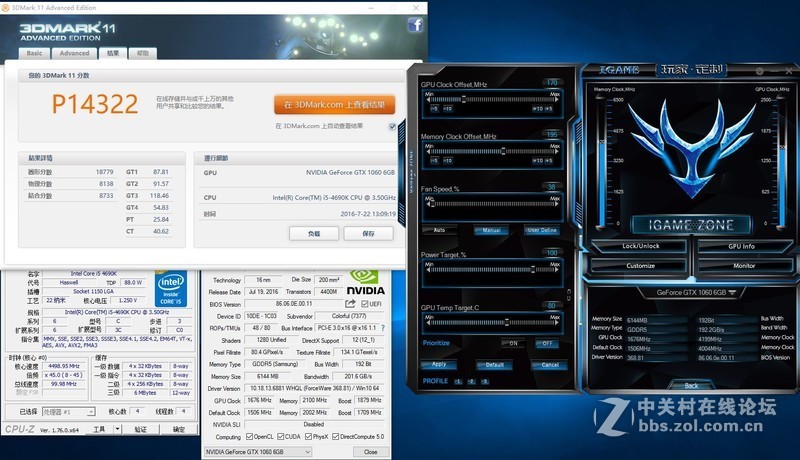Click 确定 OK button in CPU-Z
This screenshot has height=460, width=800.
(x=179, y=429)
